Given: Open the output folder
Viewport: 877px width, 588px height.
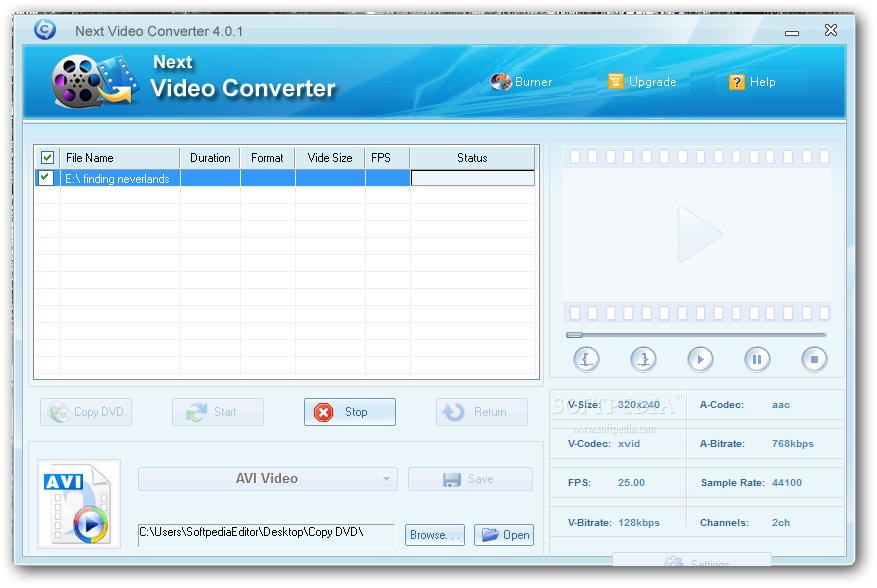Looking at the screenshot, I should (x=504, y=535).
